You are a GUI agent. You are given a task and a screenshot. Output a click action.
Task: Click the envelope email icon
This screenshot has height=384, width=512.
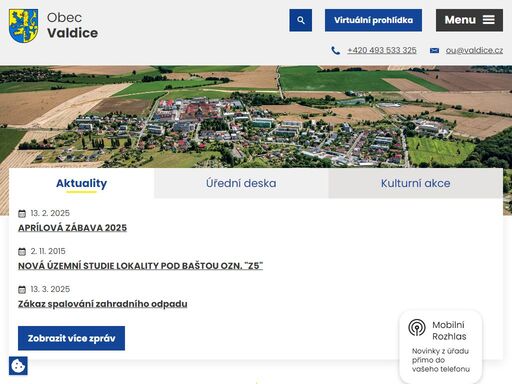click(434, 50)
